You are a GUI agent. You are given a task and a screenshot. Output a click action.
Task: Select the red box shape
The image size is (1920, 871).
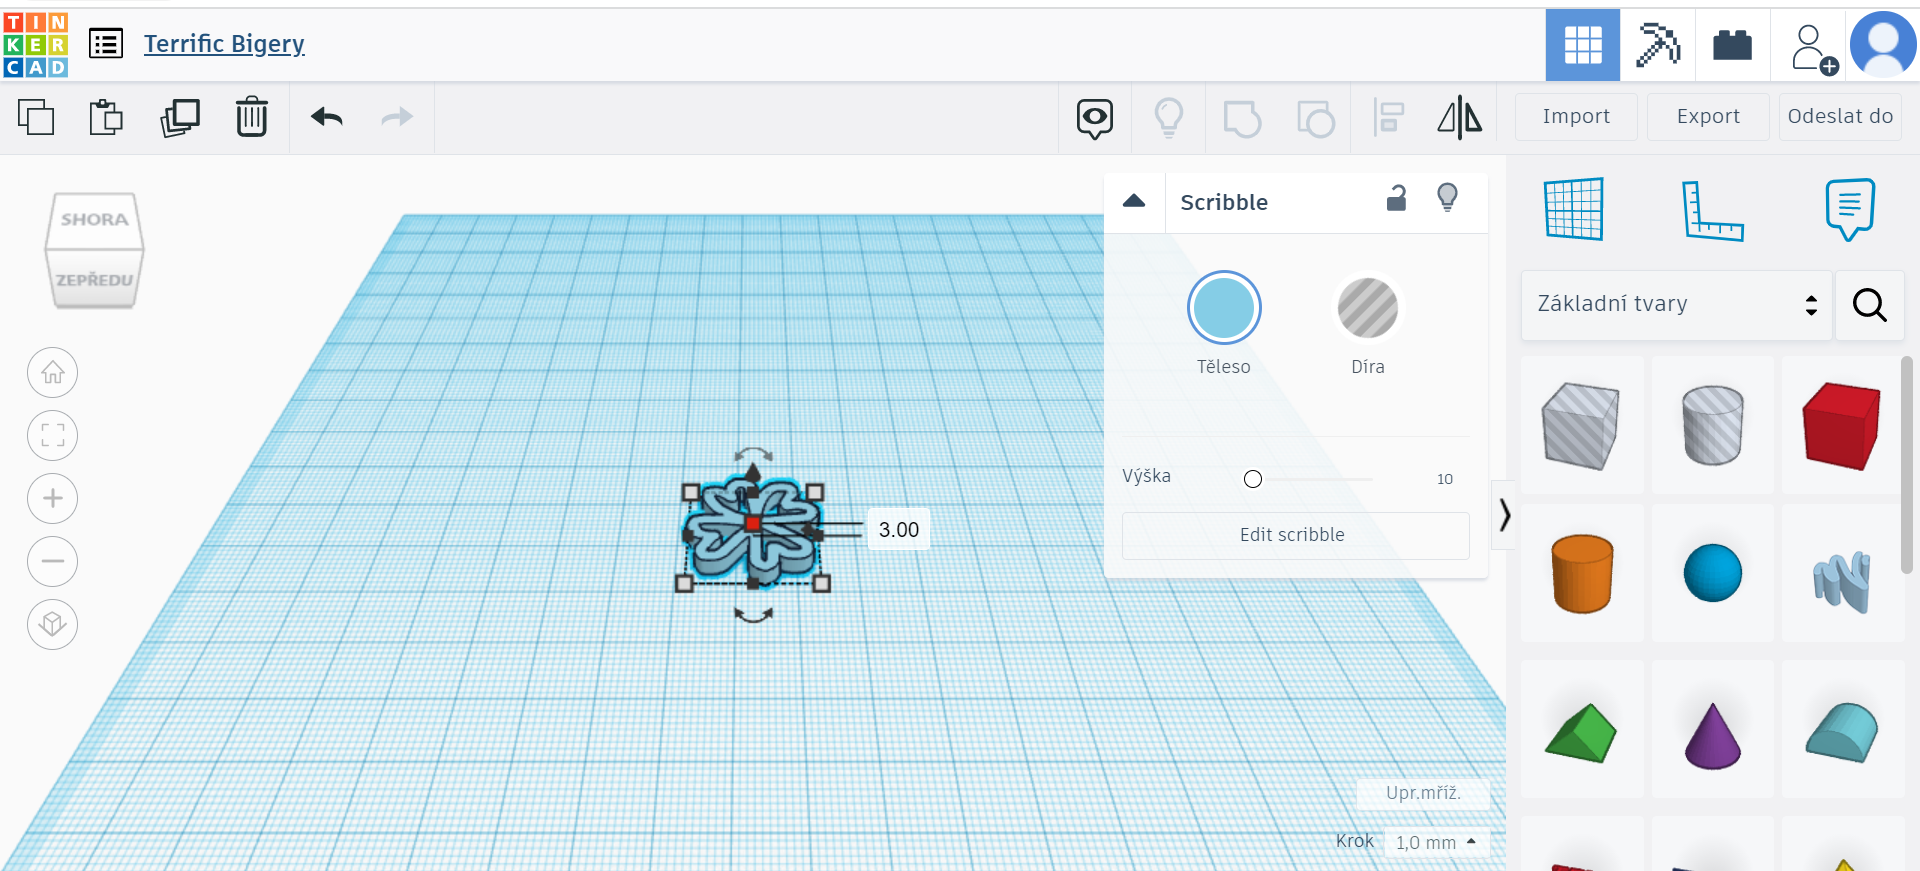[1842, 425]
